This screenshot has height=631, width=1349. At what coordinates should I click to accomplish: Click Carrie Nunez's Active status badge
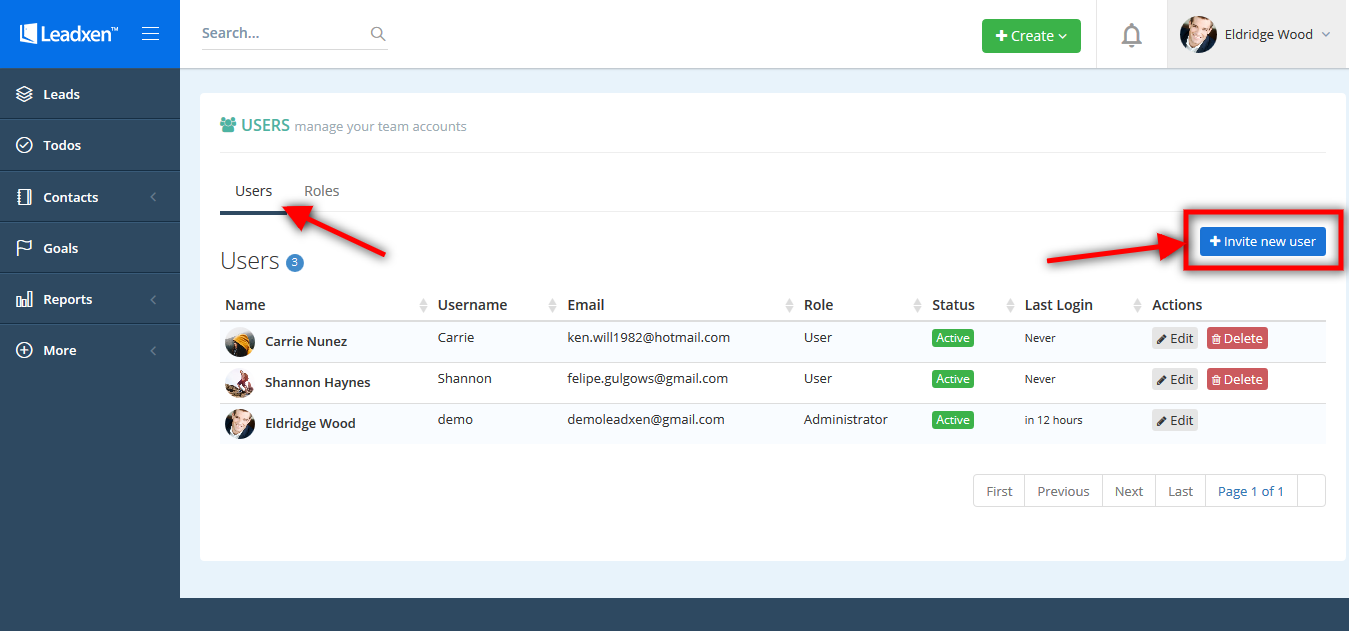953,338
